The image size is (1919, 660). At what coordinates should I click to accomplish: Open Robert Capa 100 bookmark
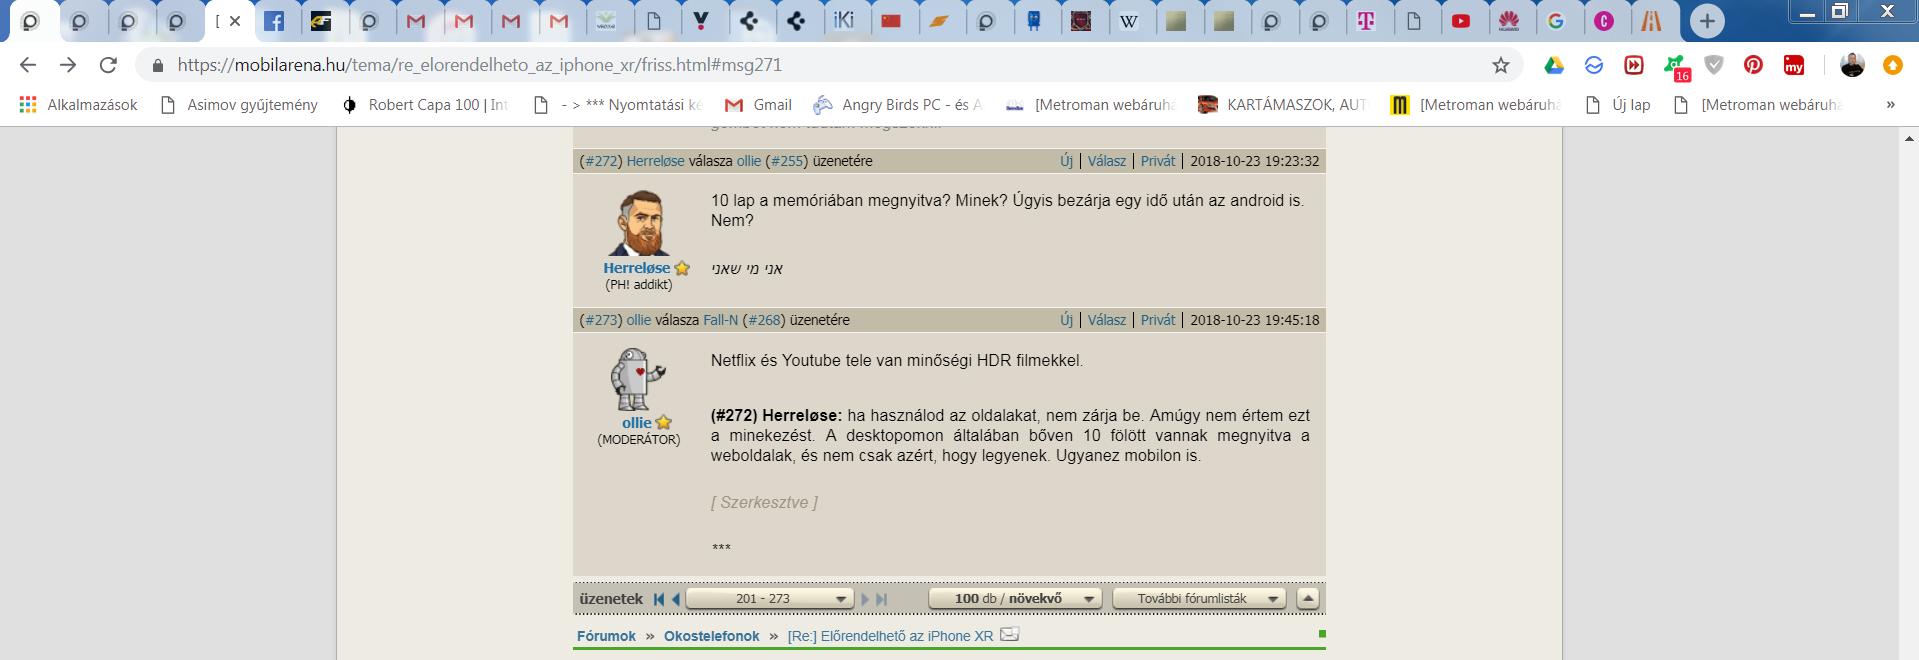click(x=424, y=104)
